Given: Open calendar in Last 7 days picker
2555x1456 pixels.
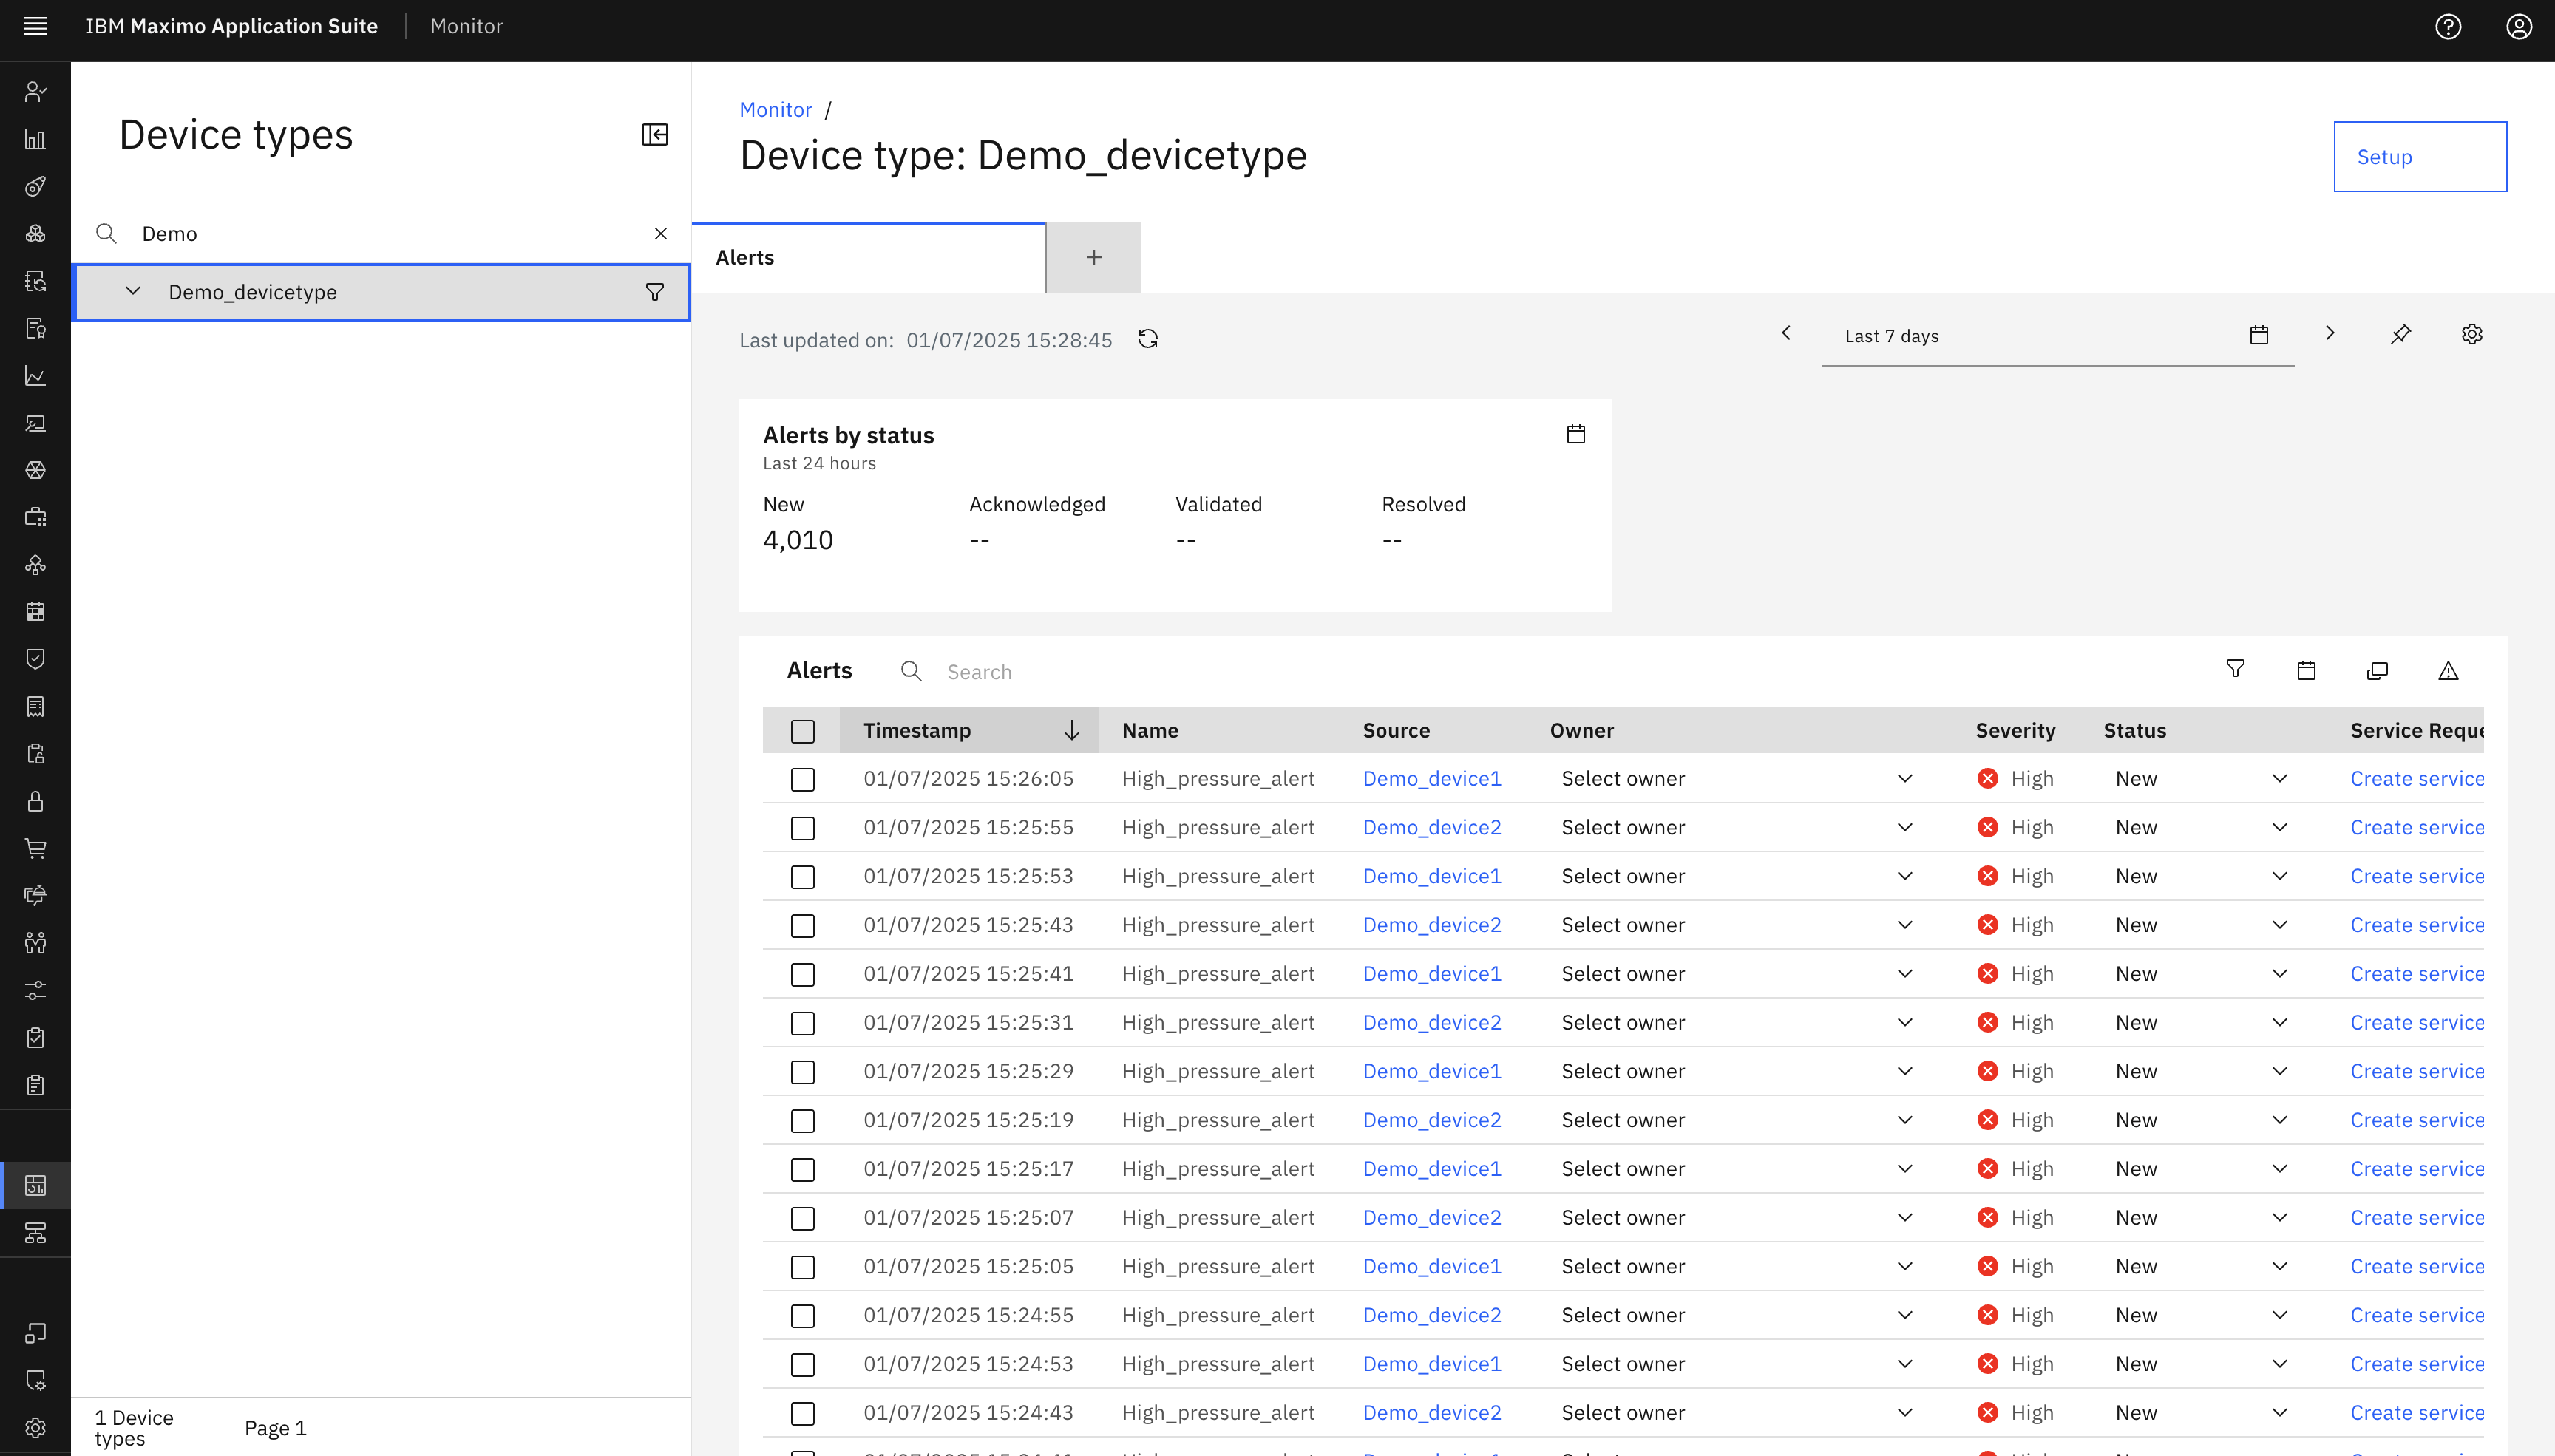Looking at the screenshot, I should point(2258,335).
